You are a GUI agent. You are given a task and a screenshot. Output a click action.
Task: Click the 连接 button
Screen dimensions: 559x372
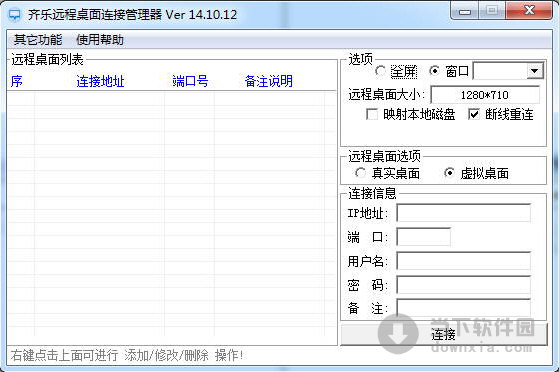click(444, 335)
